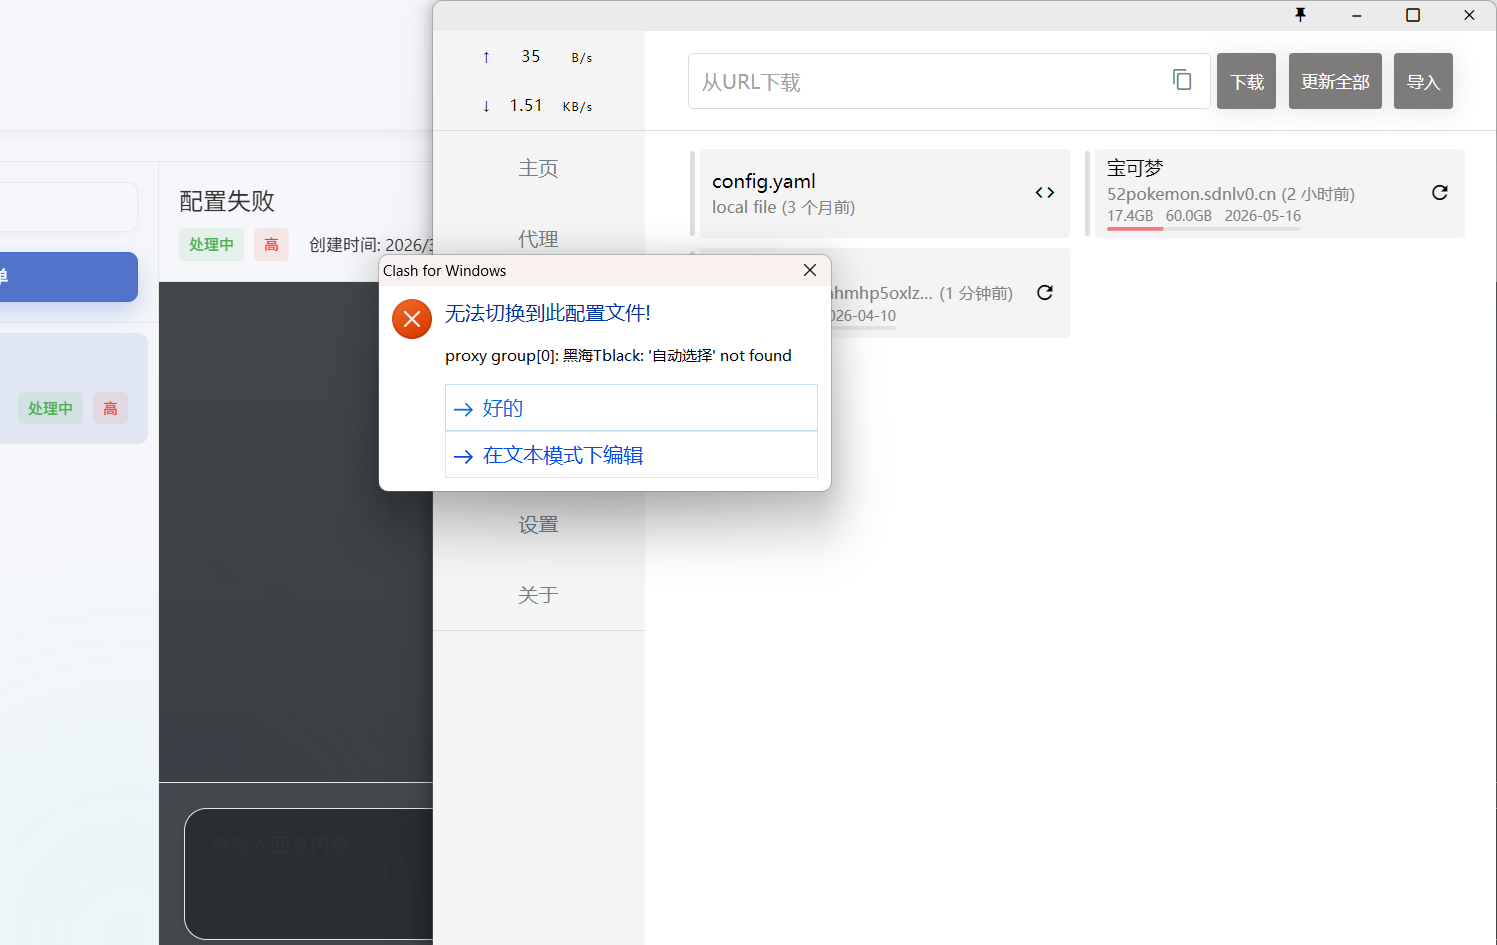Maximize the Clash for Windows window
Screen dimensions: 1497x945
coord(1412,15)
